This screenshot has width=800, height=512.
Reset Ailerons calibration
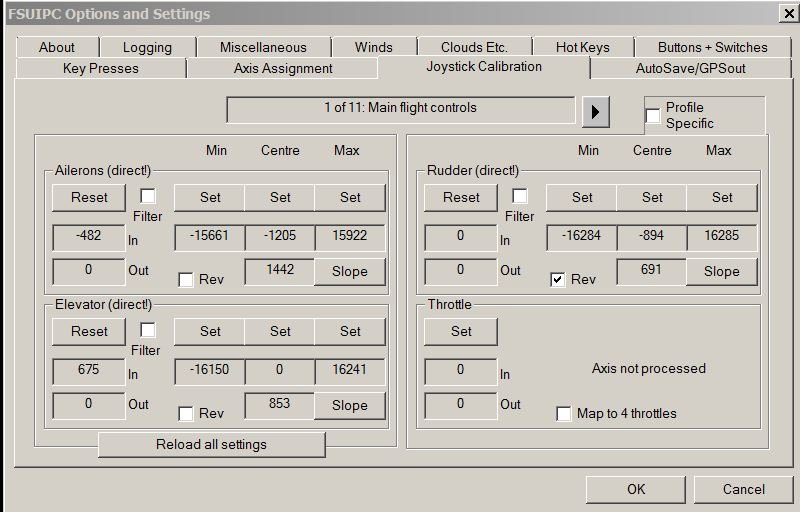point(89,197)
